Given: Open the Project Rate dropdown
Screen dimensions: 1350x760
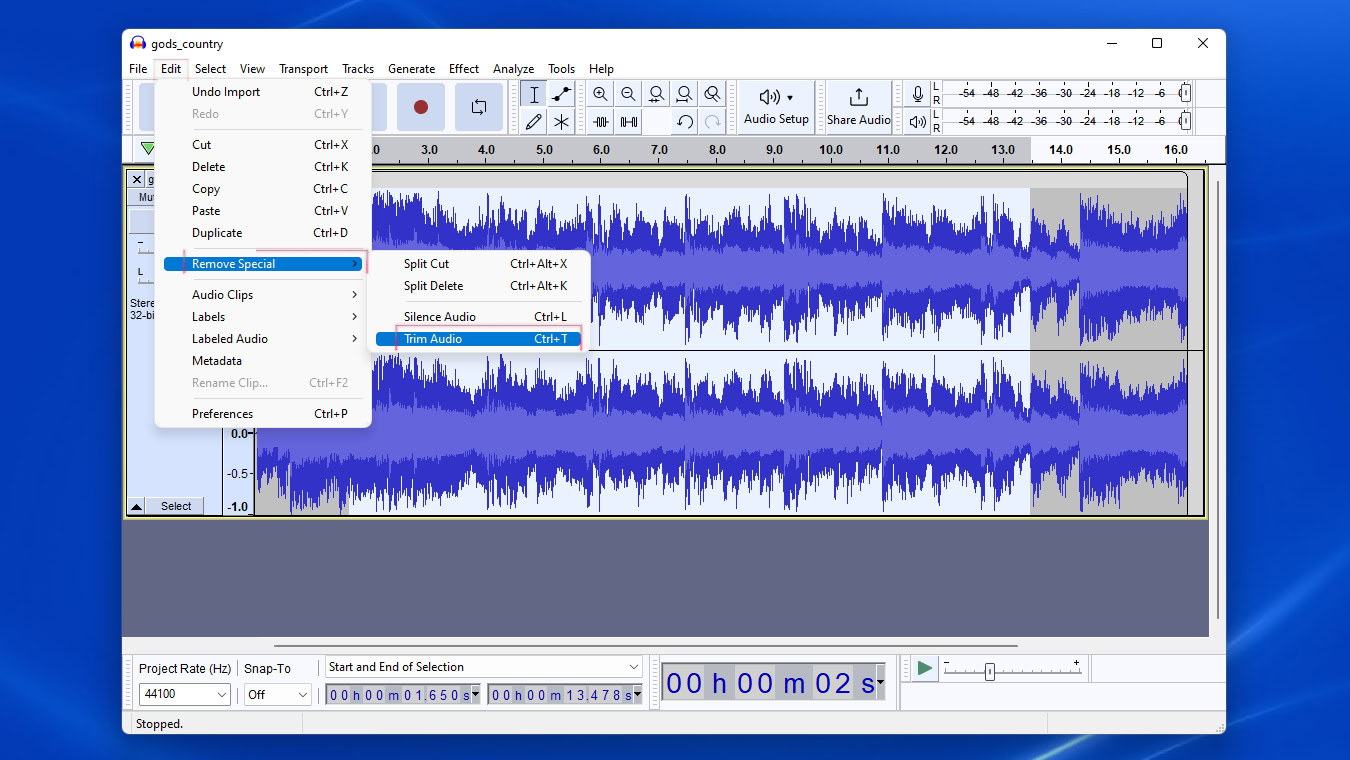Looking at the screenshot, I should 185,694.
